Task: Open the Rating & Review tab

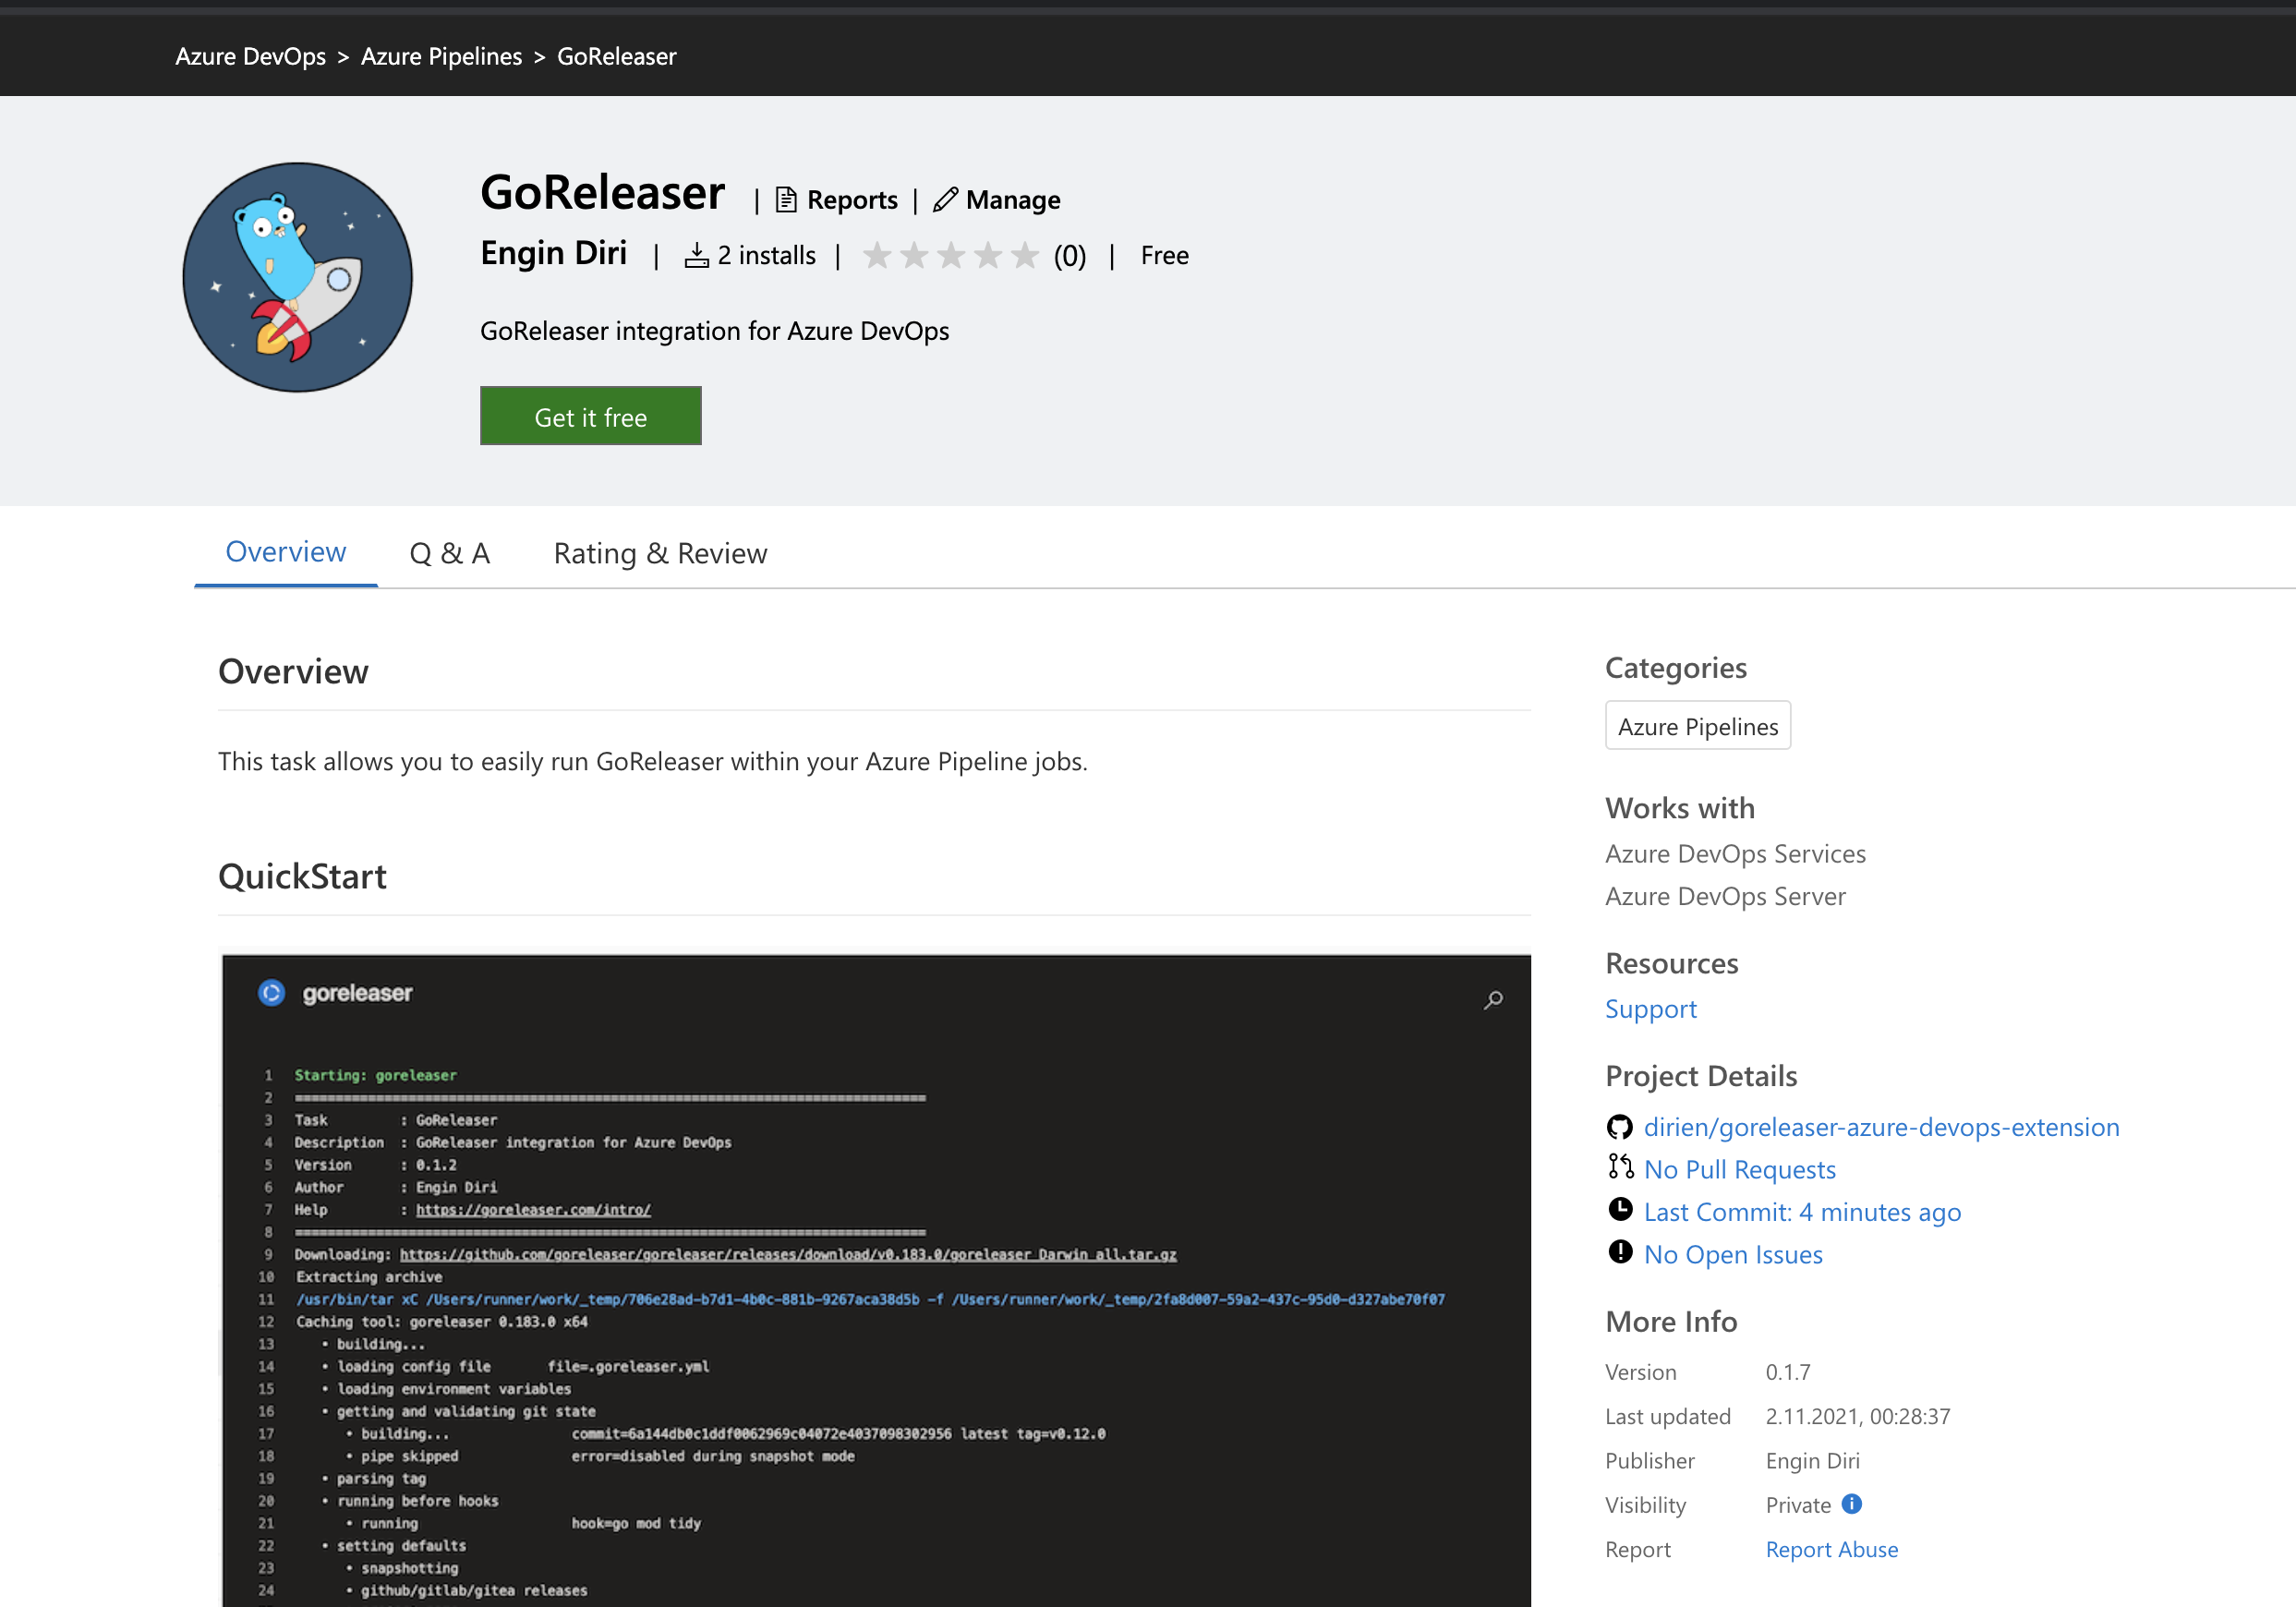Action: [659, 552]
